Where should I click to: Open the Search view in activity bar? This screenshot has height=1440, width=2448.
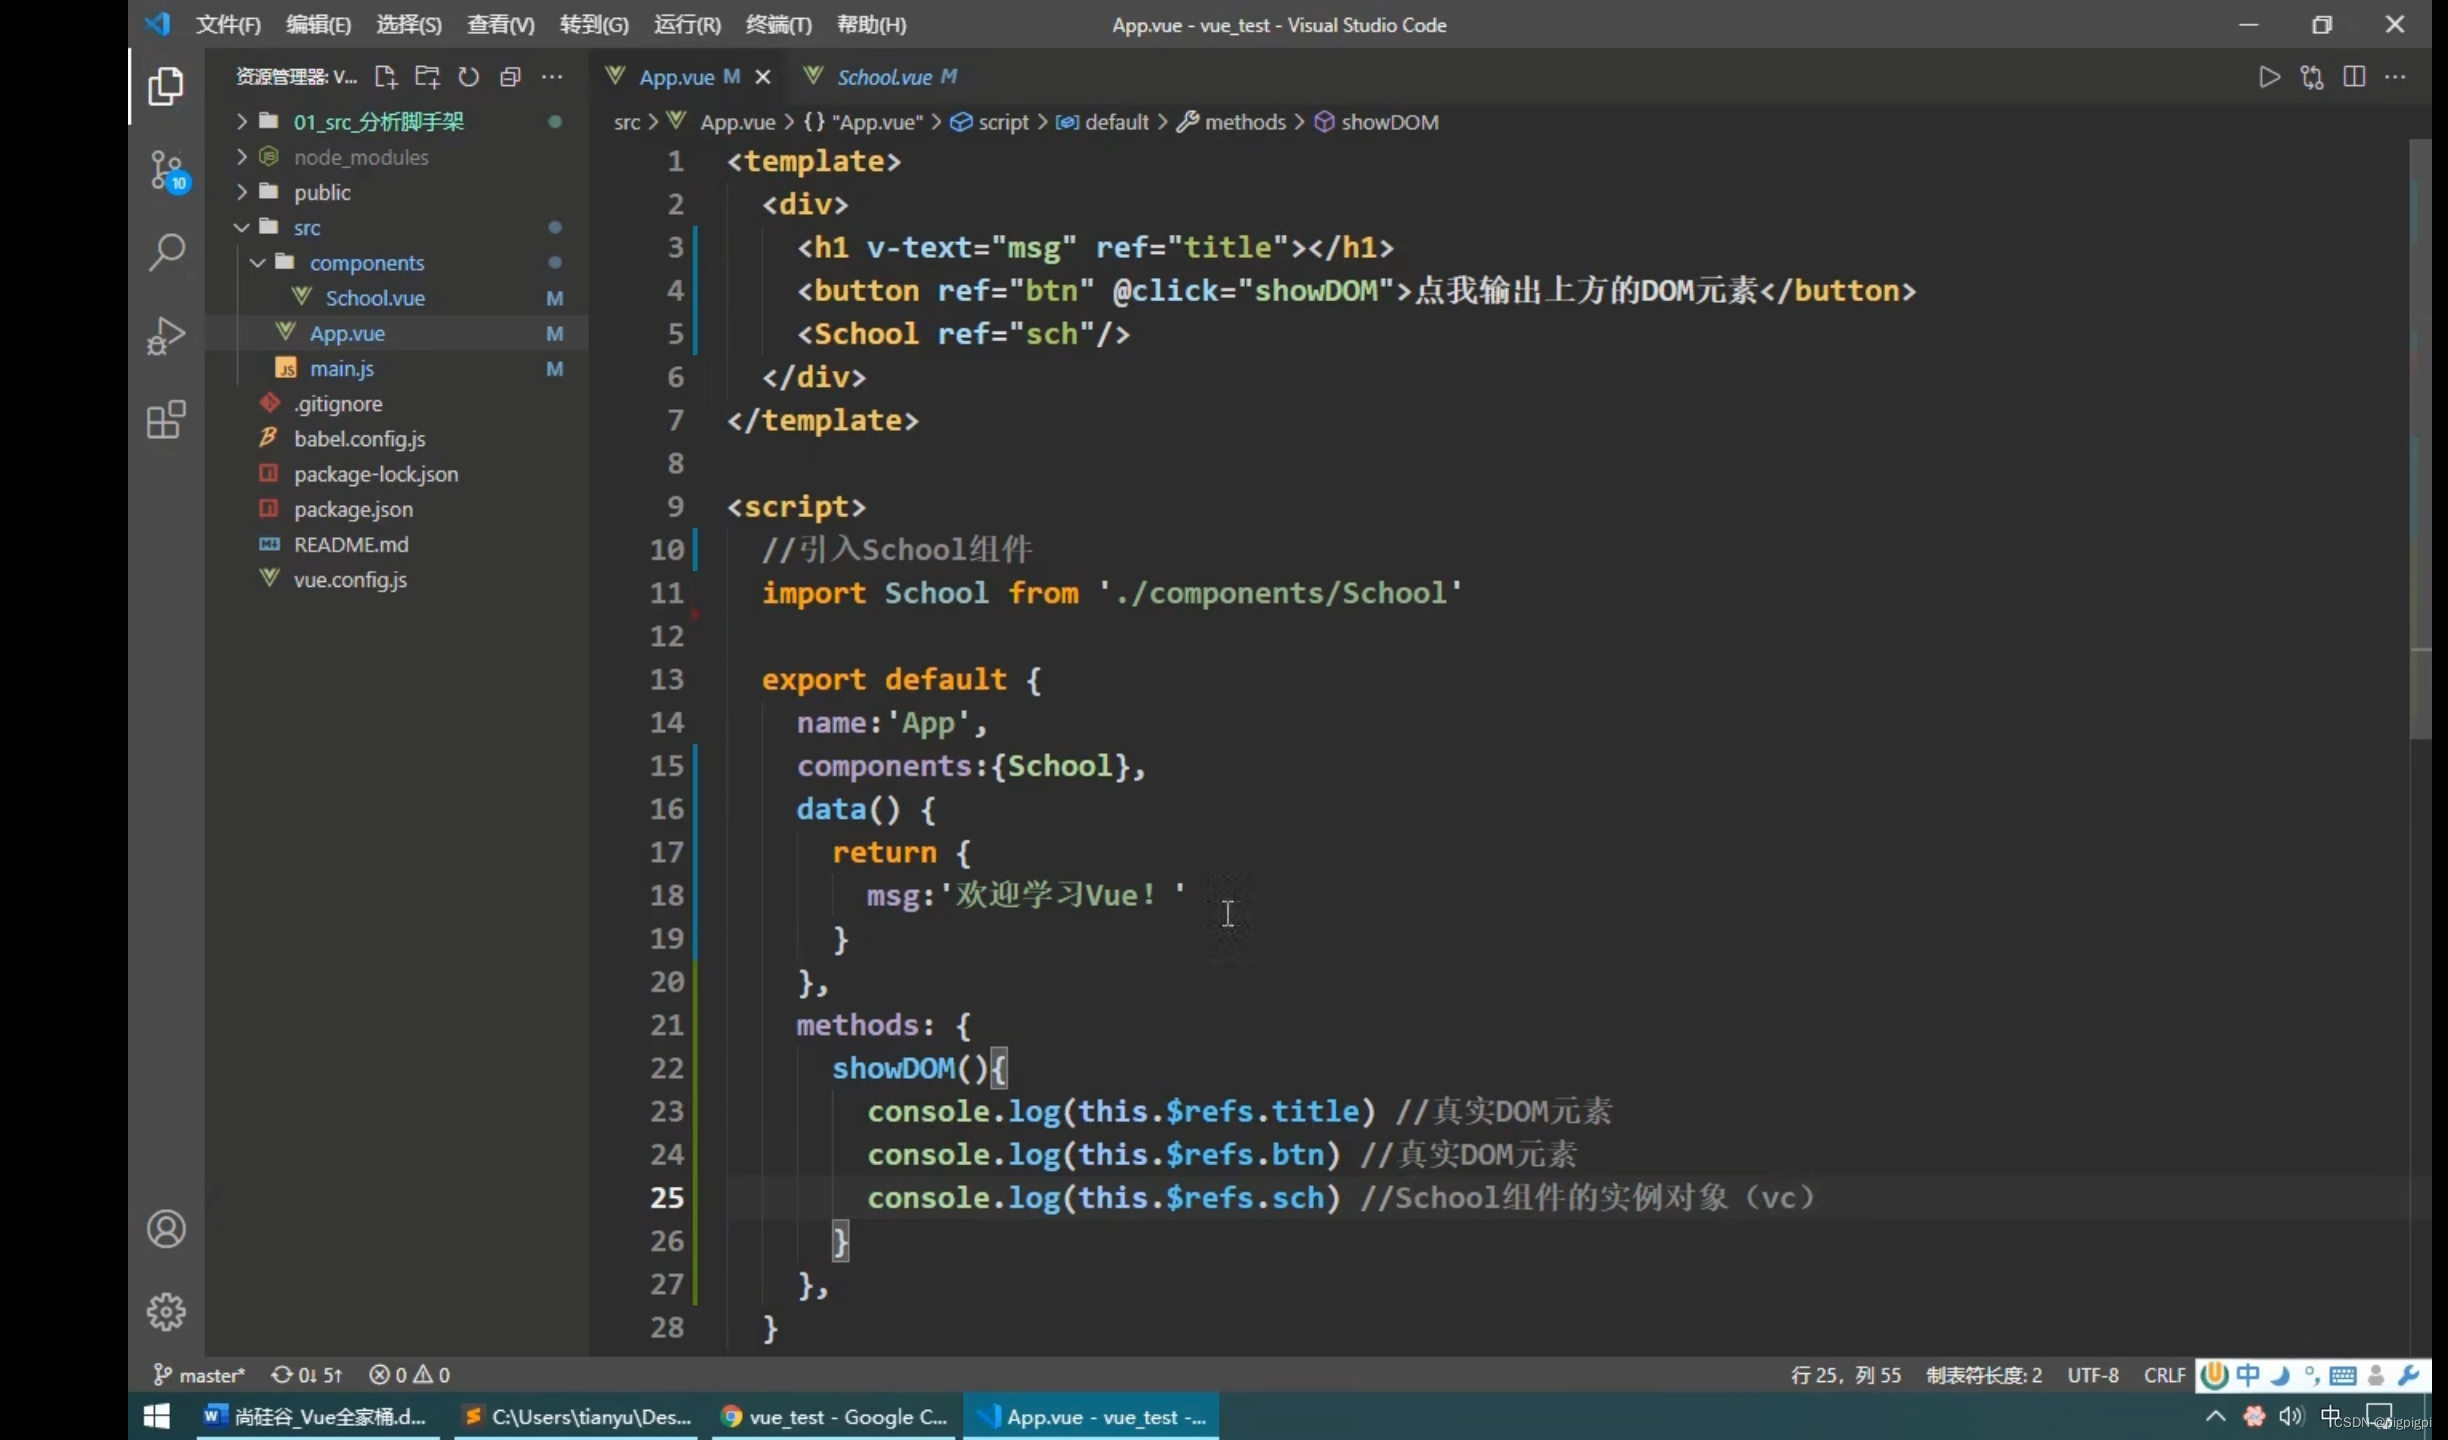point(166,252)
